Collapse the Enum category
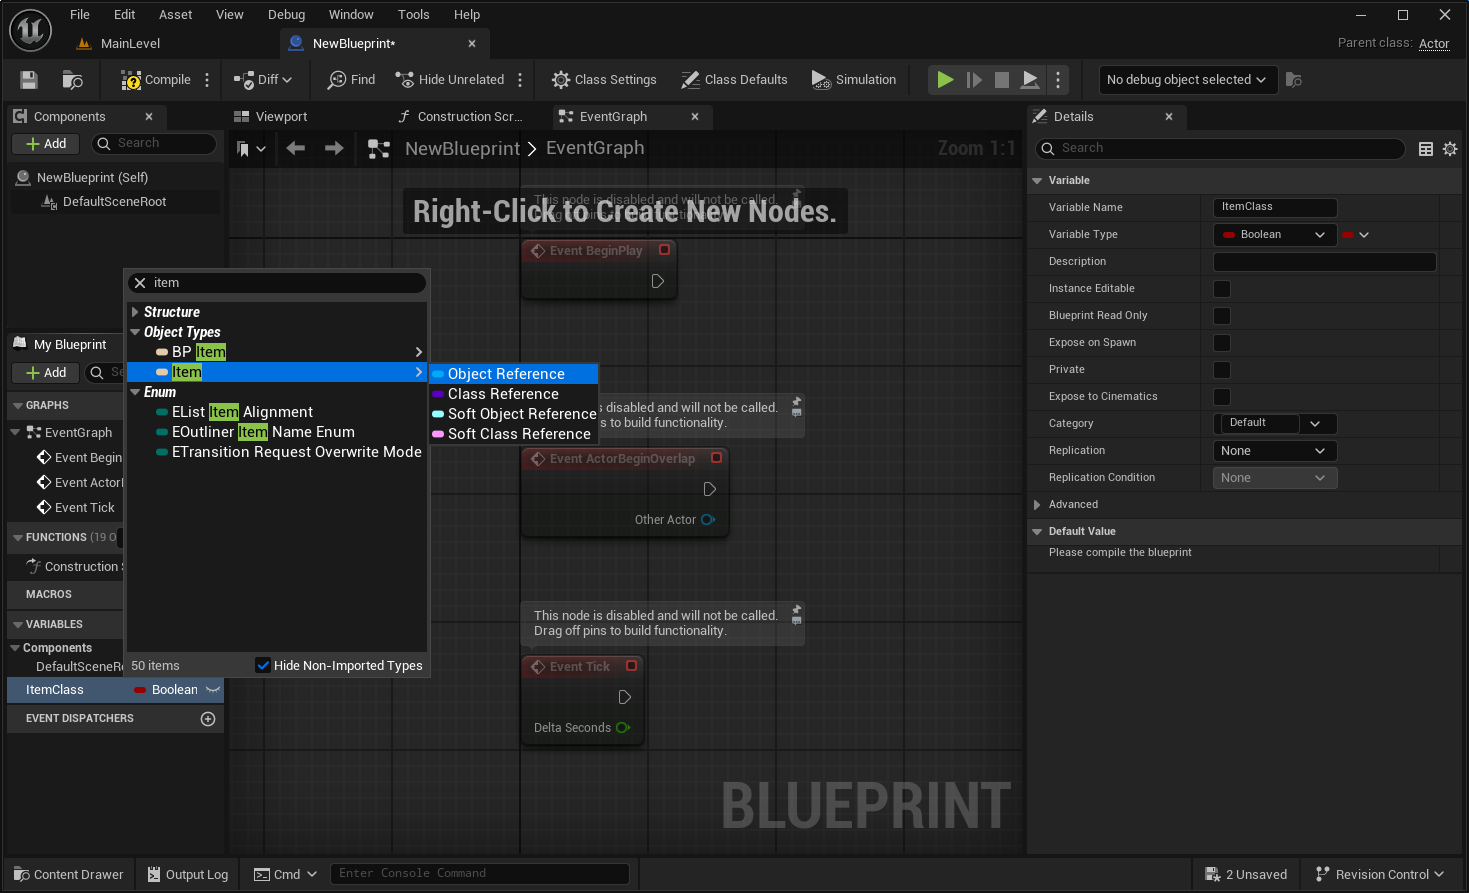The width and height of the screenshot is (1469, 893). pos(135,392)
